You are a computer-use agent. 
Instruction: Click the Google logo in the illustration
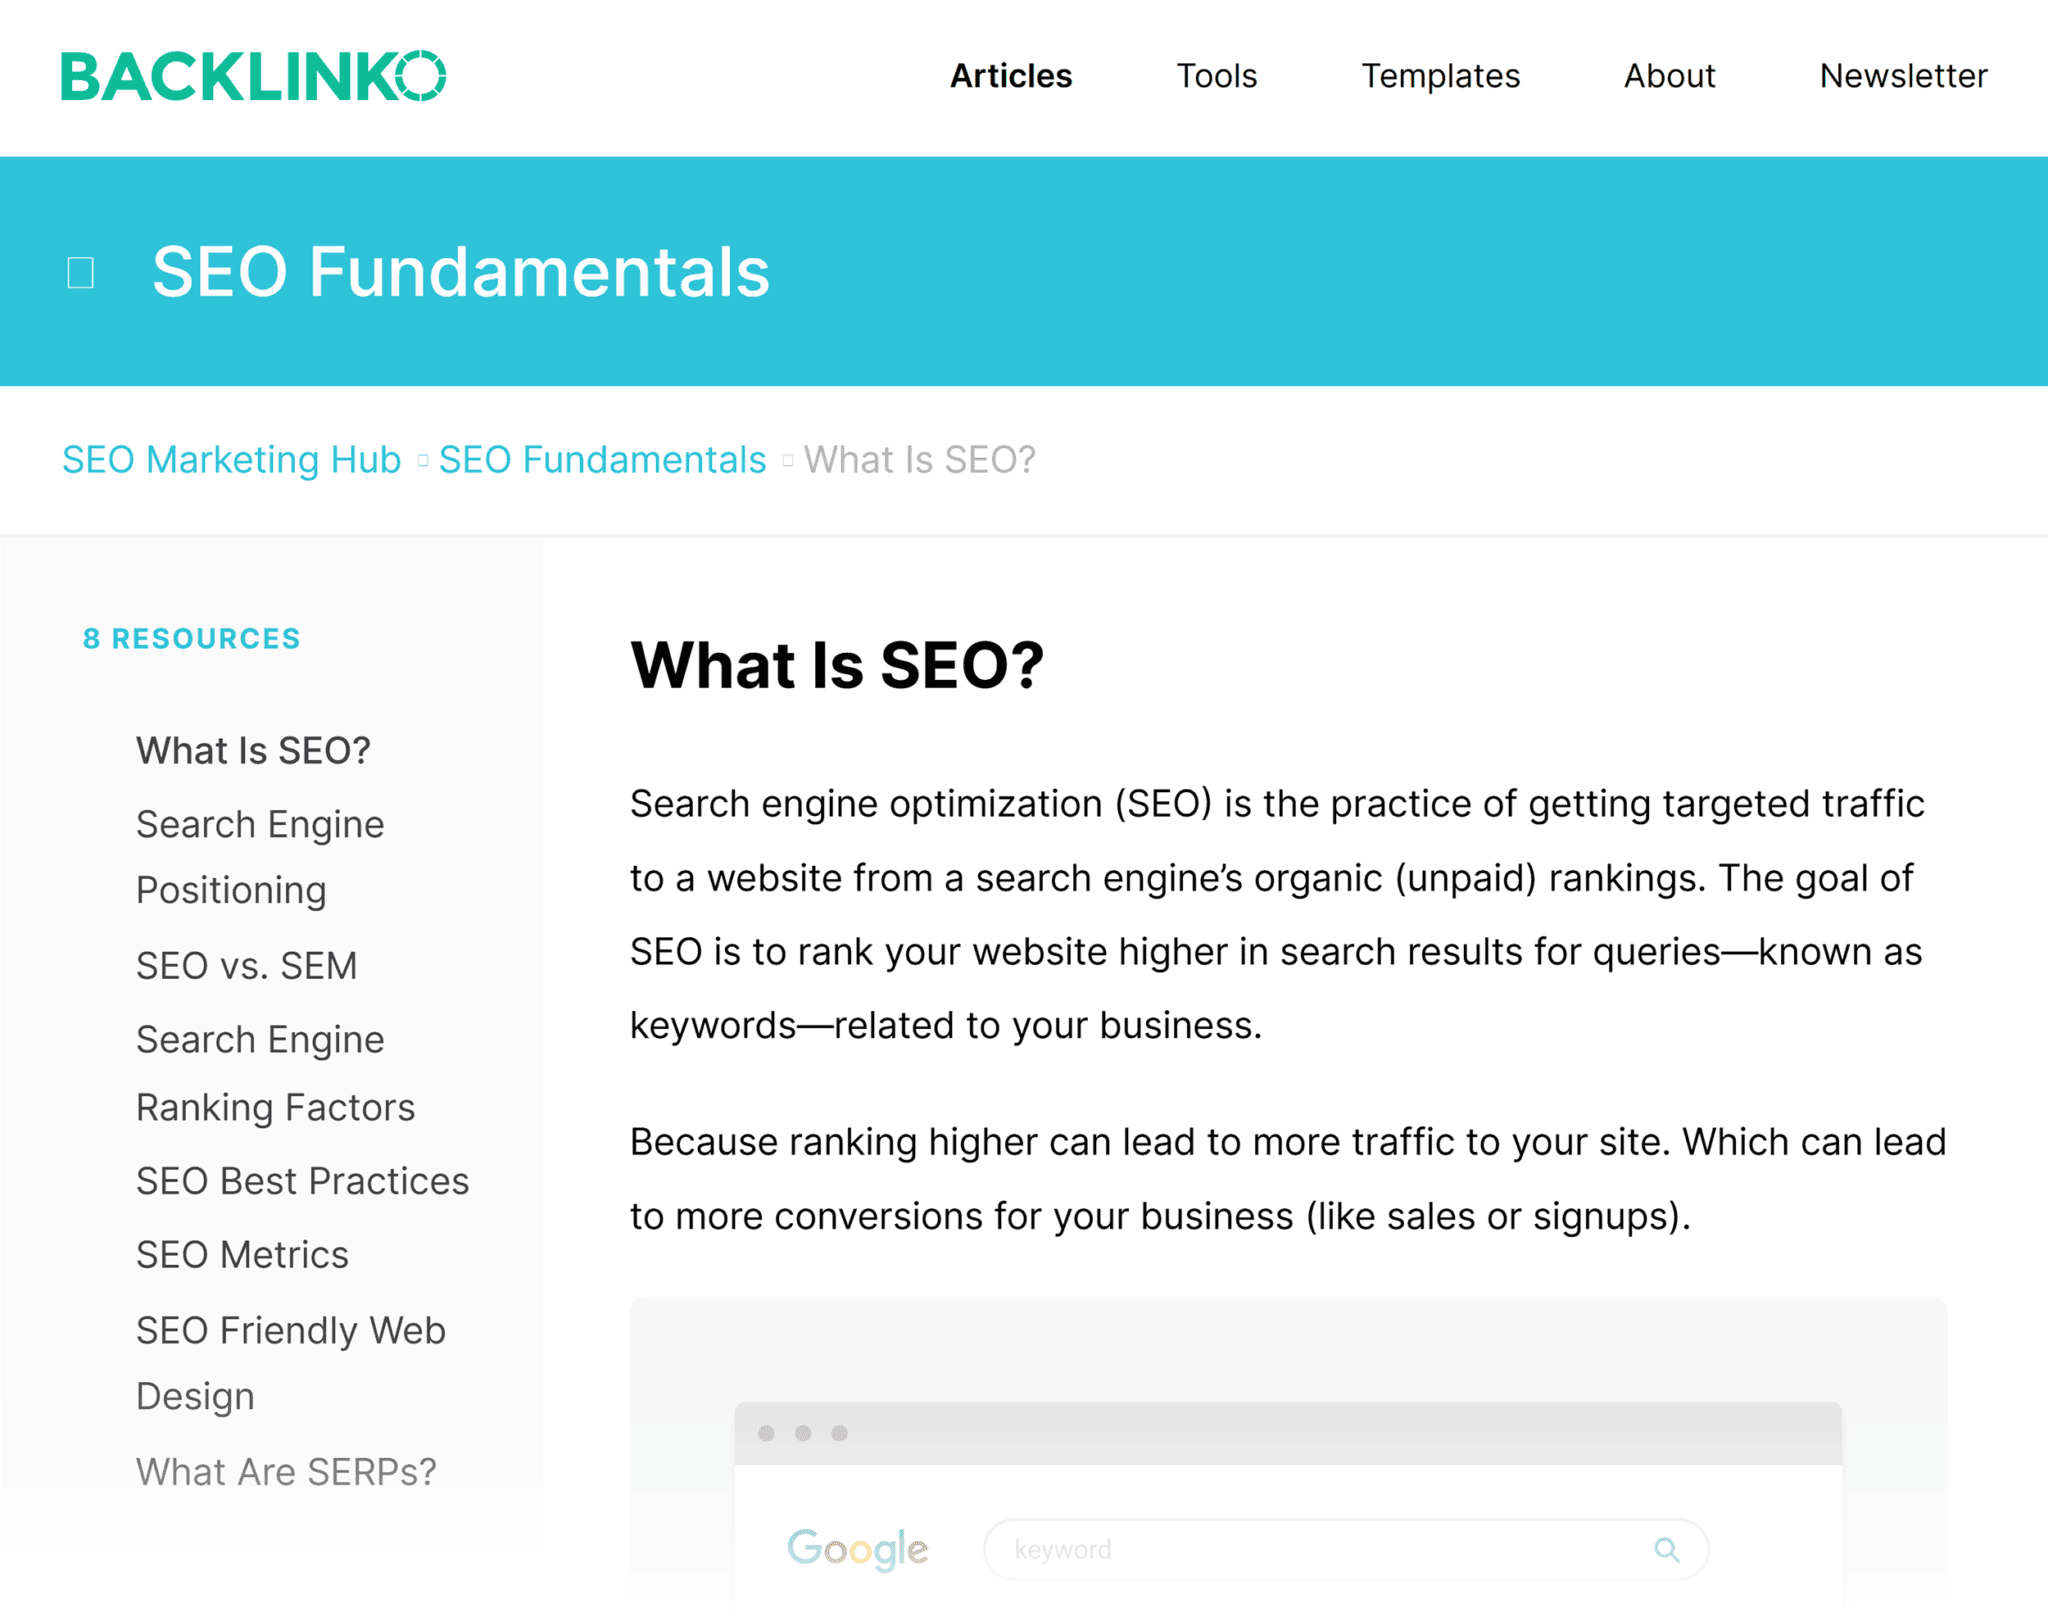tap(858, 1548)
